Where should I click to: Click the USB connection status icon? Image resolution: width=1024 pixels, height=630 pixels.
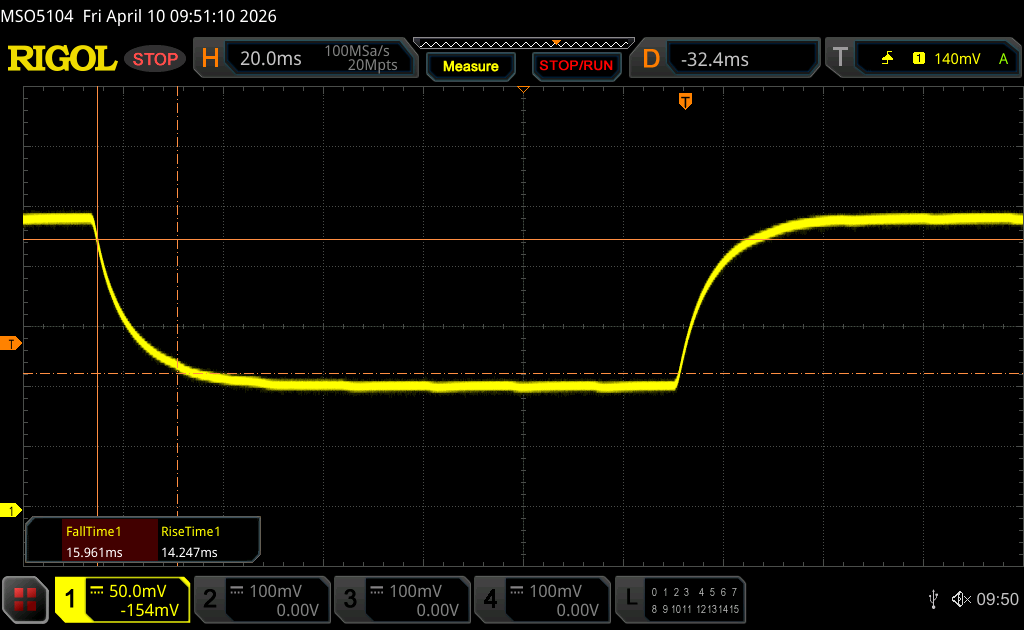pos(933,599)
